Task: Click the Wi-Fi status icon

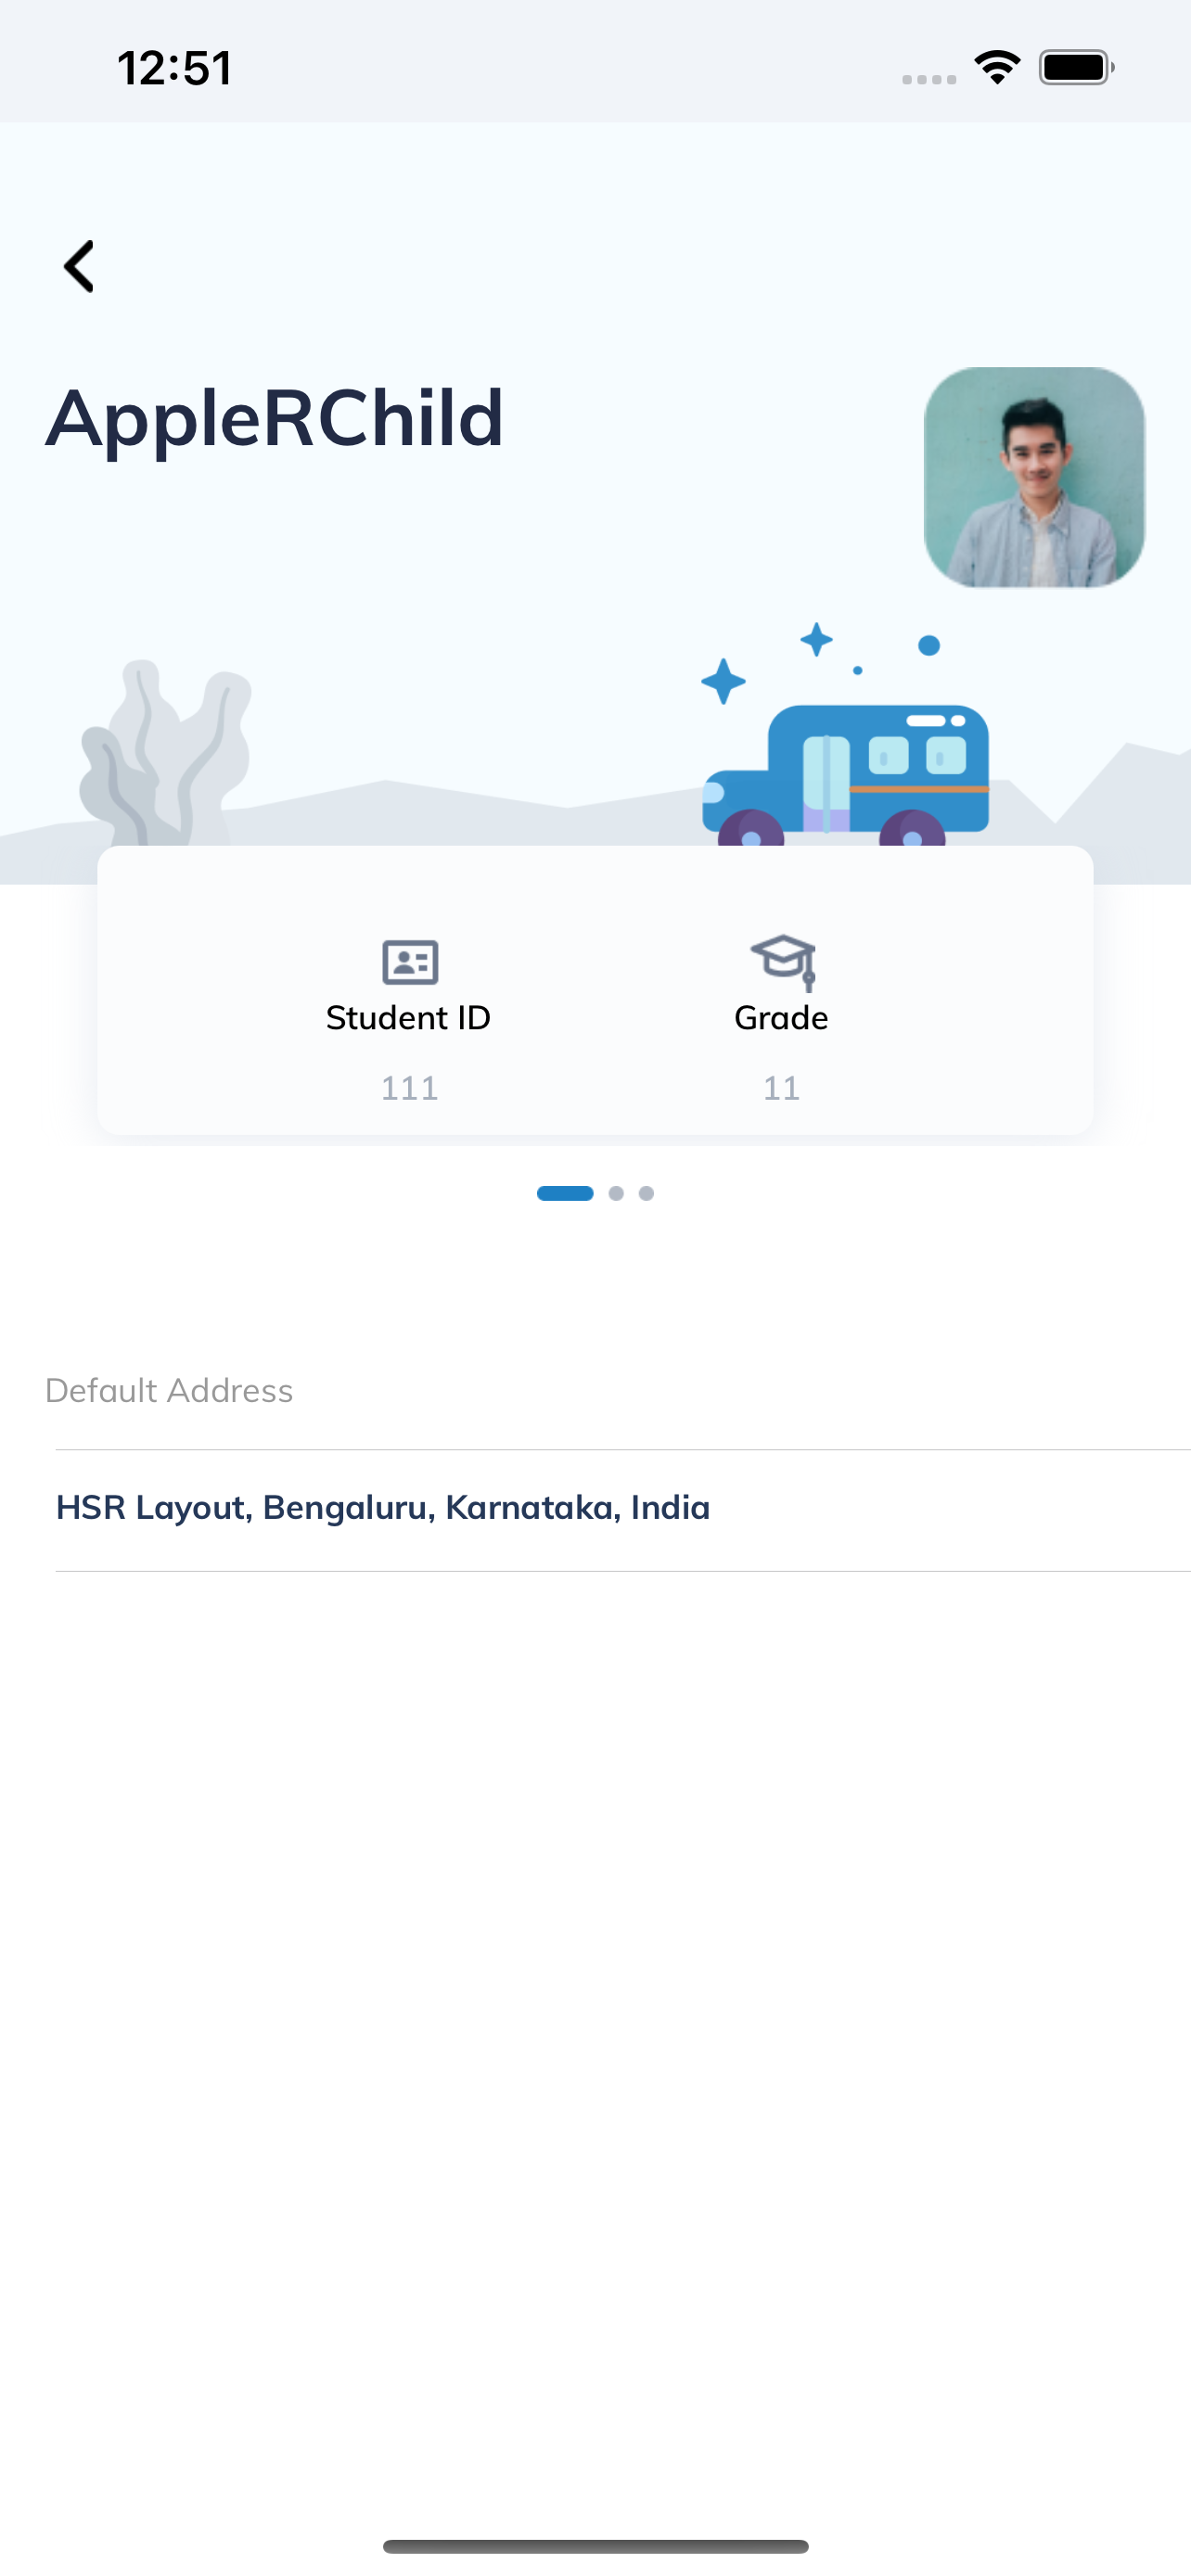Action: click(997, 68)
